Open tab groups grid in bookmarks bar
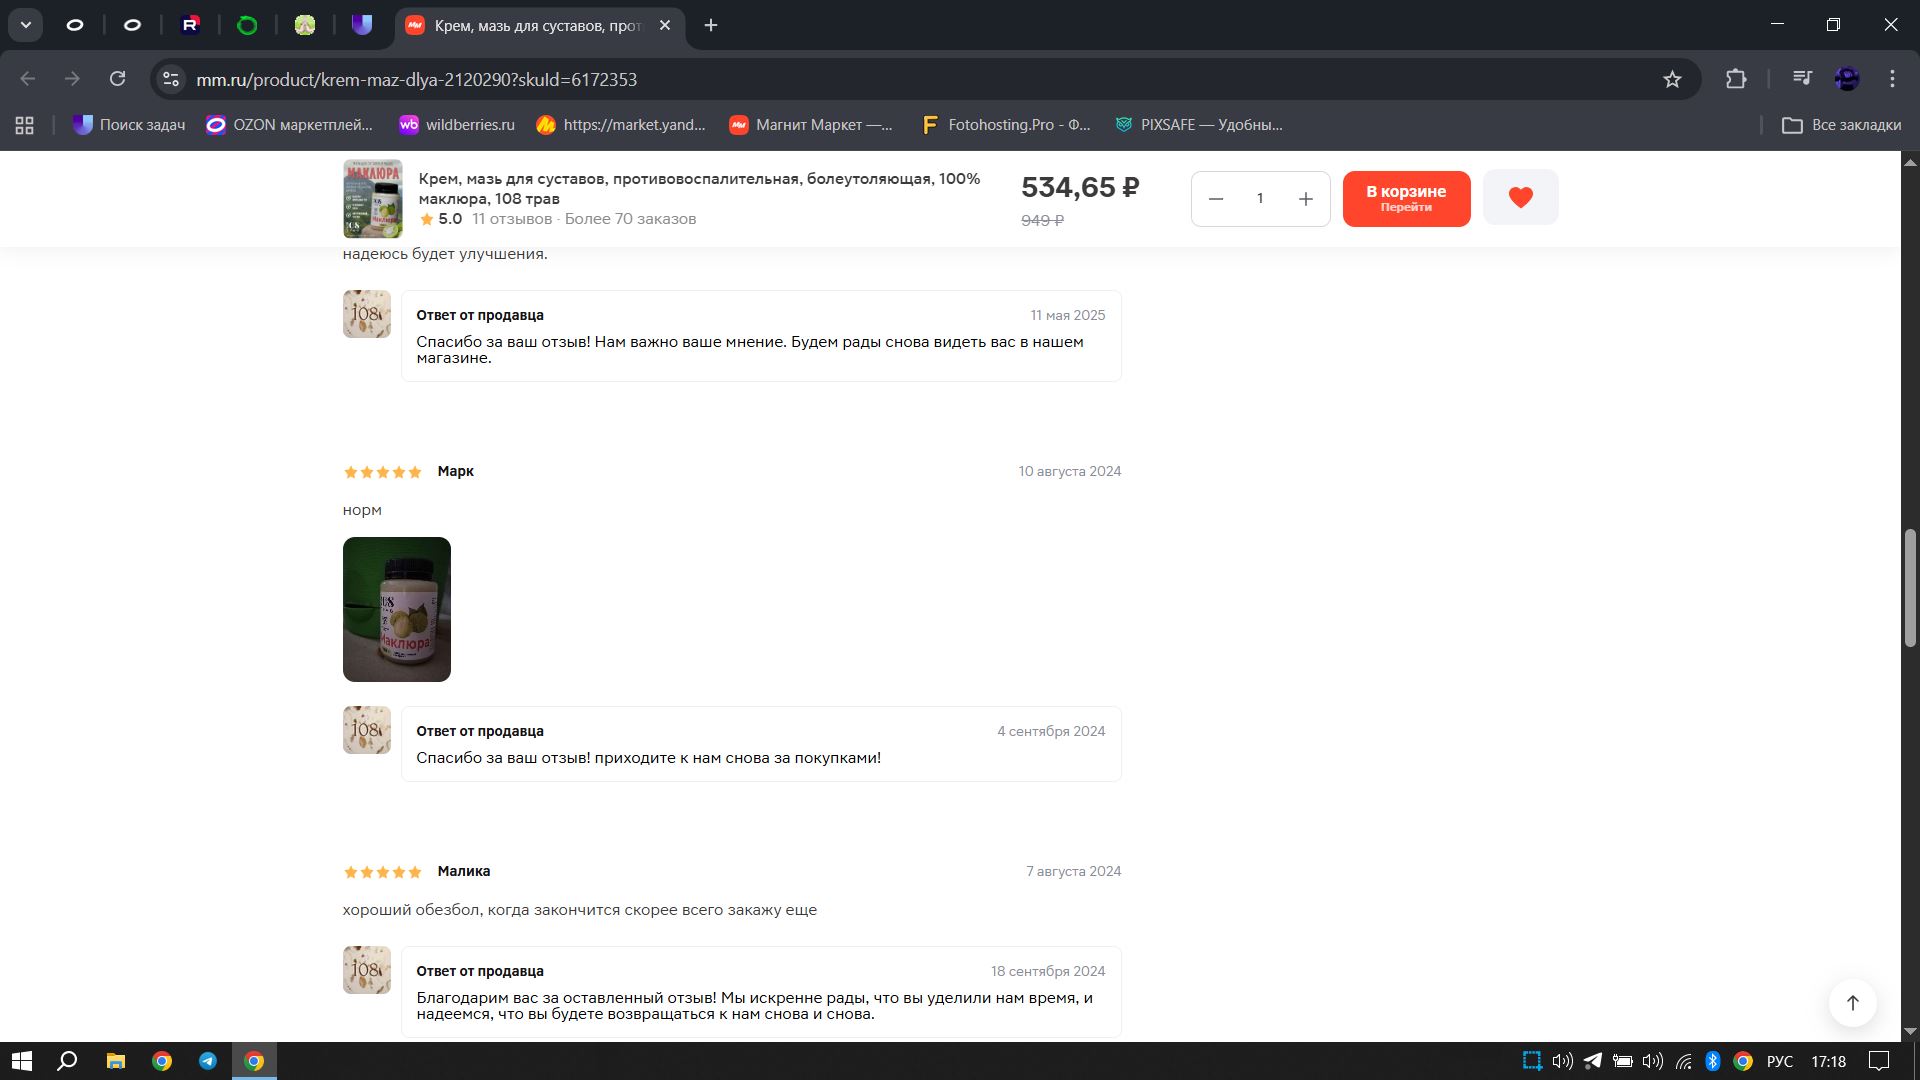 pyautogui.click(x=25, y=125)
